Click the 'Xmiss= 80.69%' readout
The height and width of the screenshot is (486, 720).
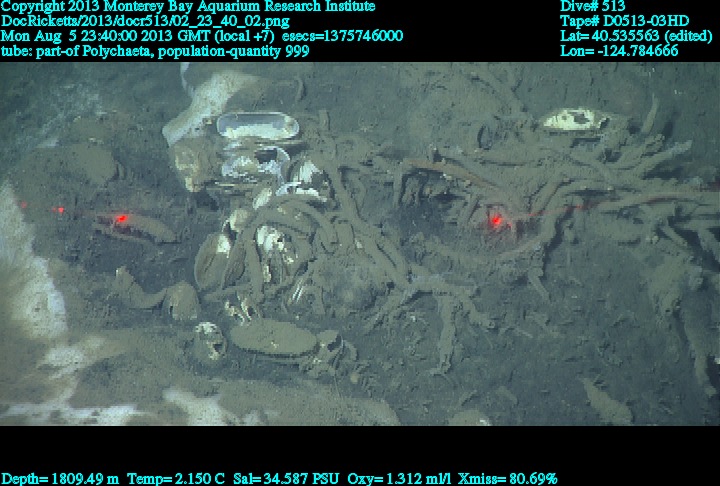pyautogui.click(x=507, y=479)
